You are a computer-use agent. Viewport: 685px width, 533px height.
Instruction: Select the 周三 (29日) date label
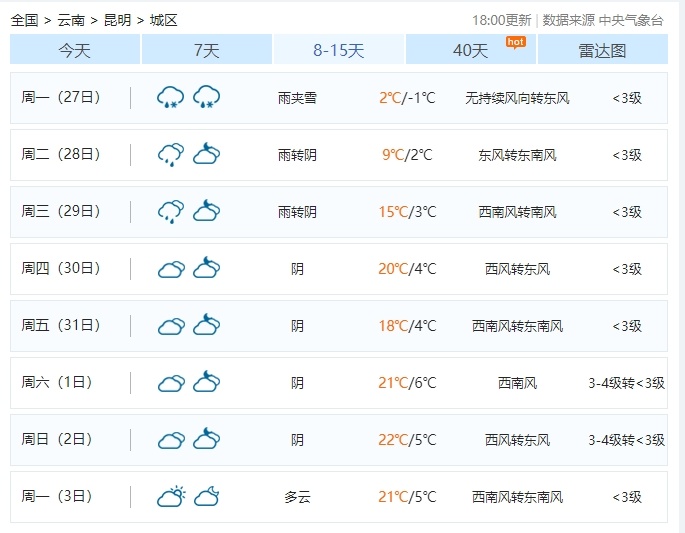[61, 211]
